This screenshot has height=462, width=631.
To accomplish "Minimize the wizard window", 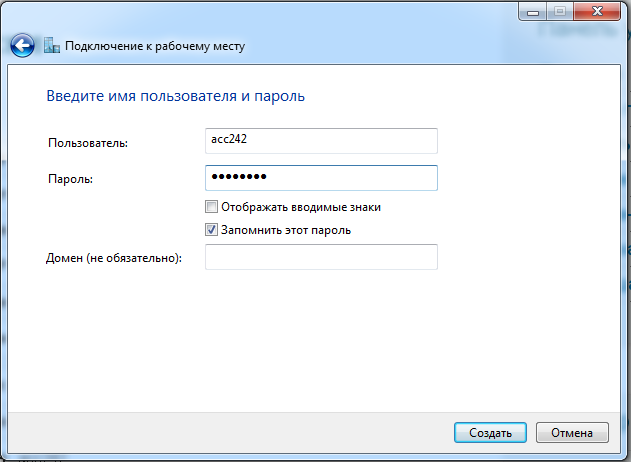I will [530, 12].
